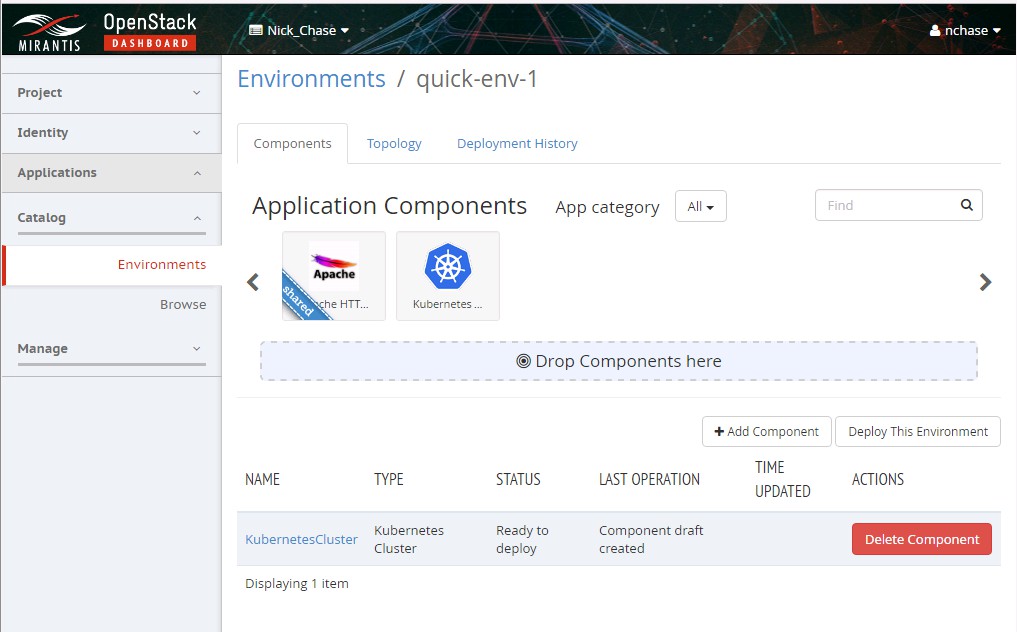Image resolution: width=1017 pixels, height=632 pixels.
Task: Collapse the Applications sidebar section
Action: click(x=112, y=173)
